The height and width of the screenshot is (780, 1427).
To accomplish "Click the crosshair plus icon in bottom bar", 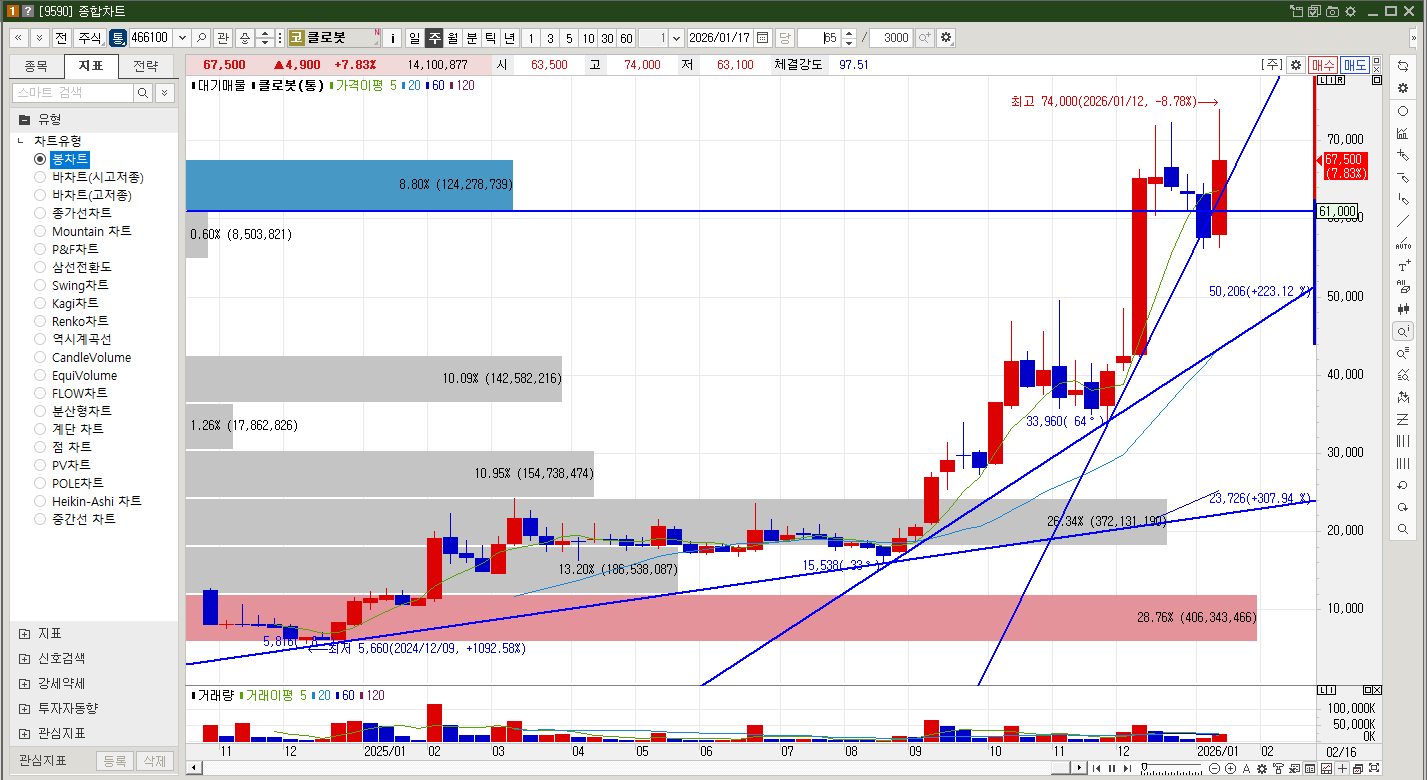I will (1342, 768).
